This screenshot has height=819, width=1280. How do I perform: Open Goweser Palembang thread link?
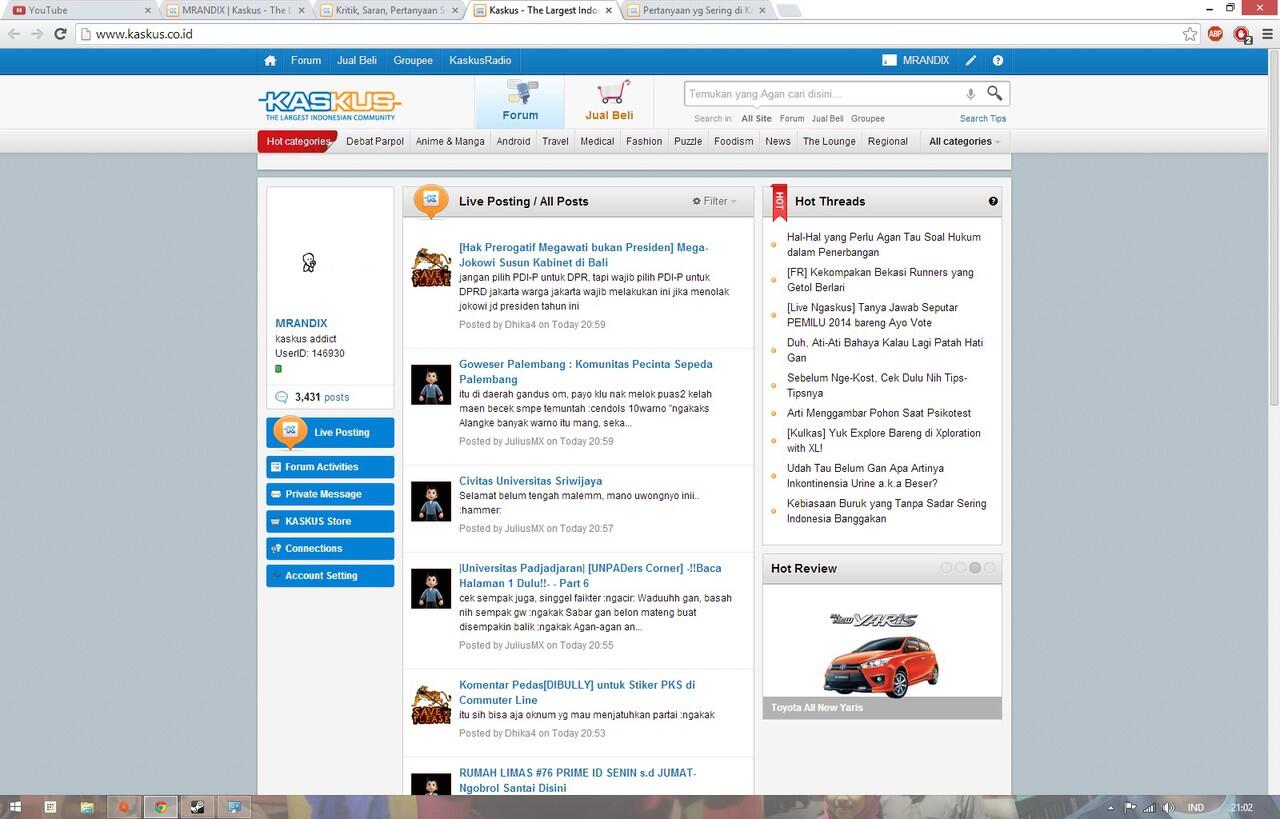coord(586,372)
